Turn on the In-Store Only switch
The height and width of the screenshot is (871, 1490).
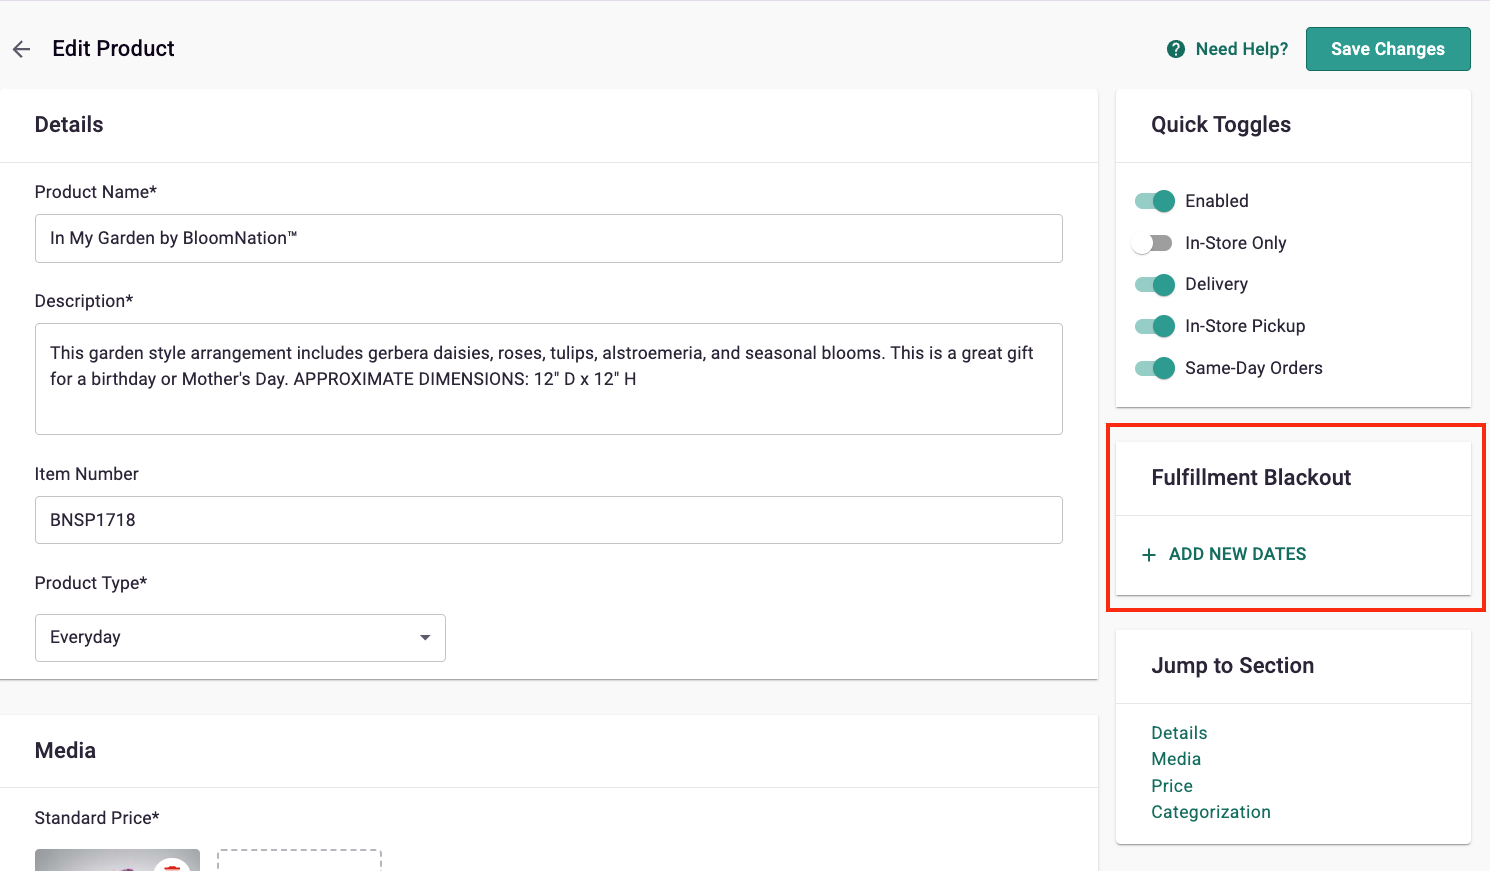1152,243
